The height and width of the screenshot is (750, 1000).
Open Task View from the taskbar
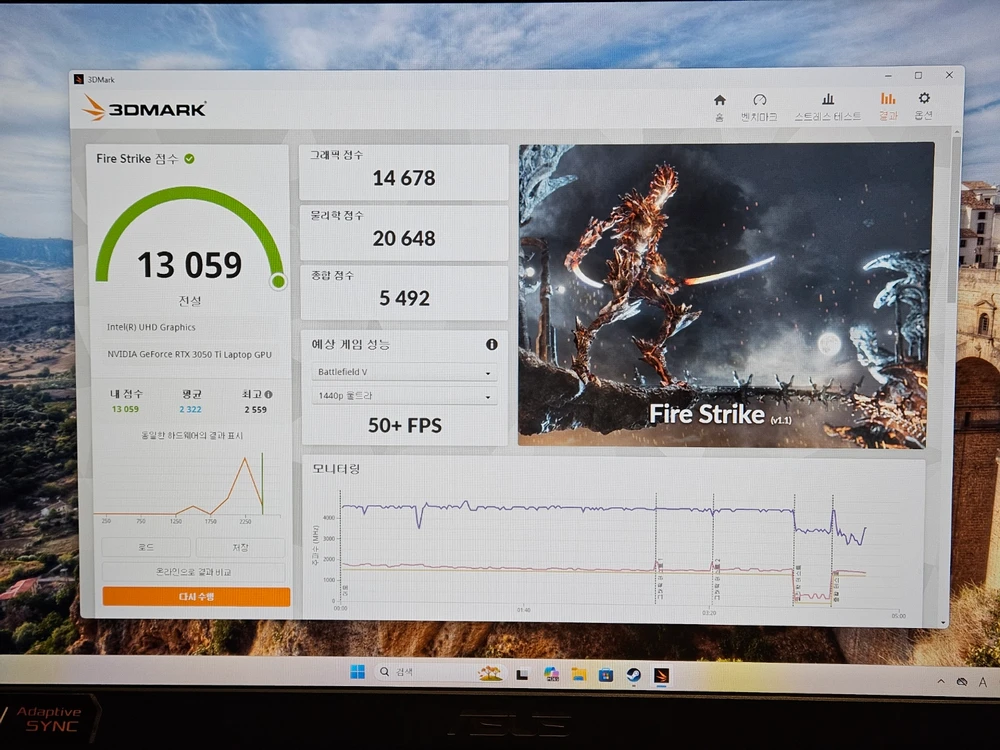(522, 674)
